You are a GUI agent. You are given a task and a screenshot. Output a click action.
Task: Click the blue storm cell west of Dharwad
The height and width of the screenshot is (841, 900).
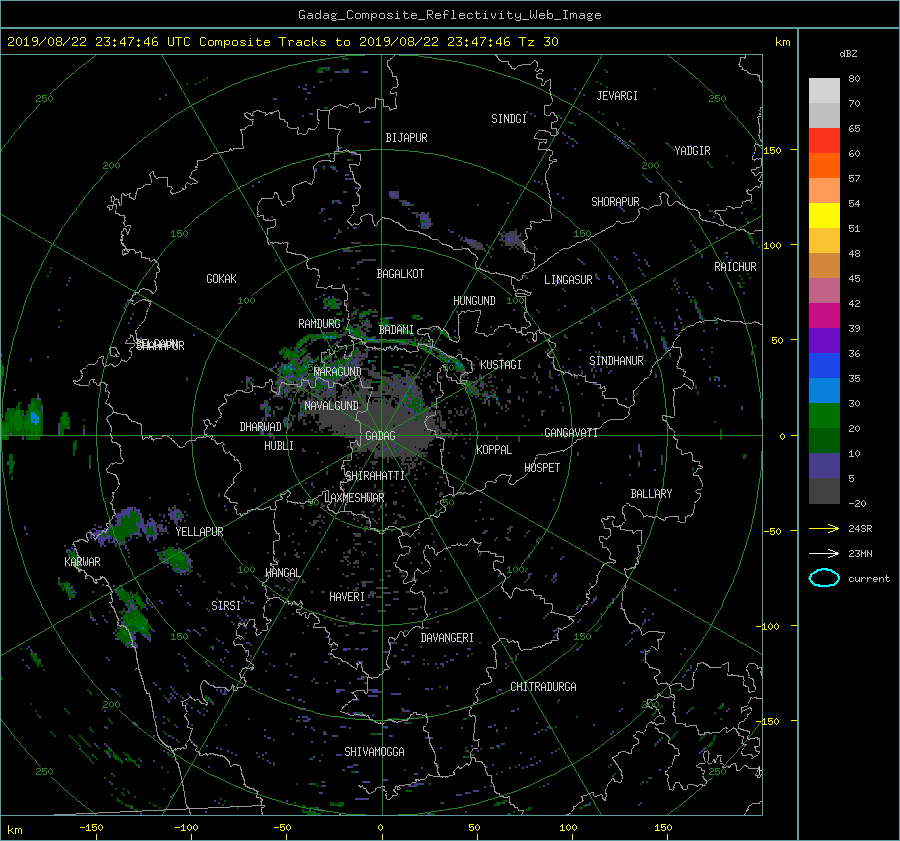pyautogui.click(x=35, y=418)
